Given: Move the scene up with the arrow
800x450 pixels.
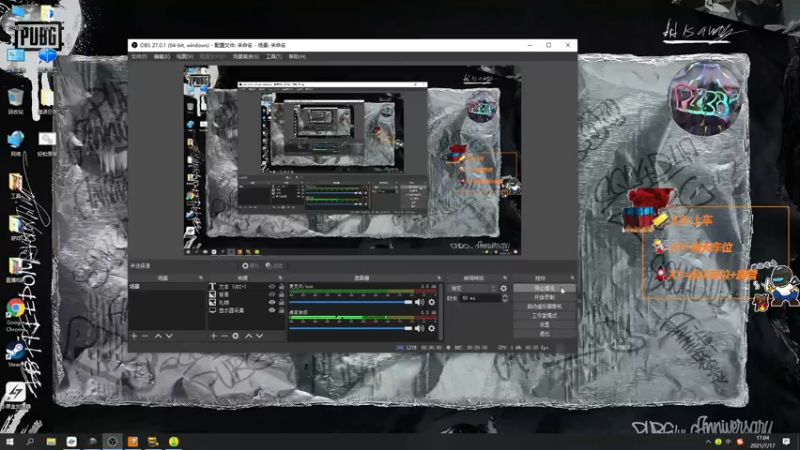Looking at the screenshot, I should coord(158,336).
